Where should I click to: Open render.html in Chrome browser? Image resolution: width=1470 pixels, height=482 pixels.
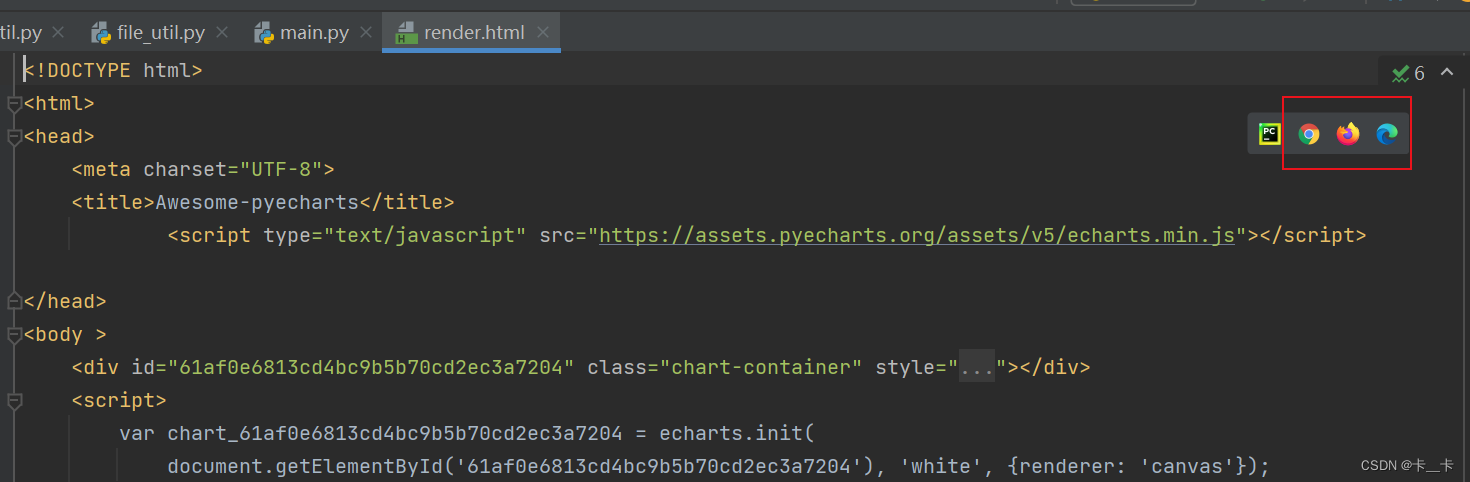pos(1309,134)
